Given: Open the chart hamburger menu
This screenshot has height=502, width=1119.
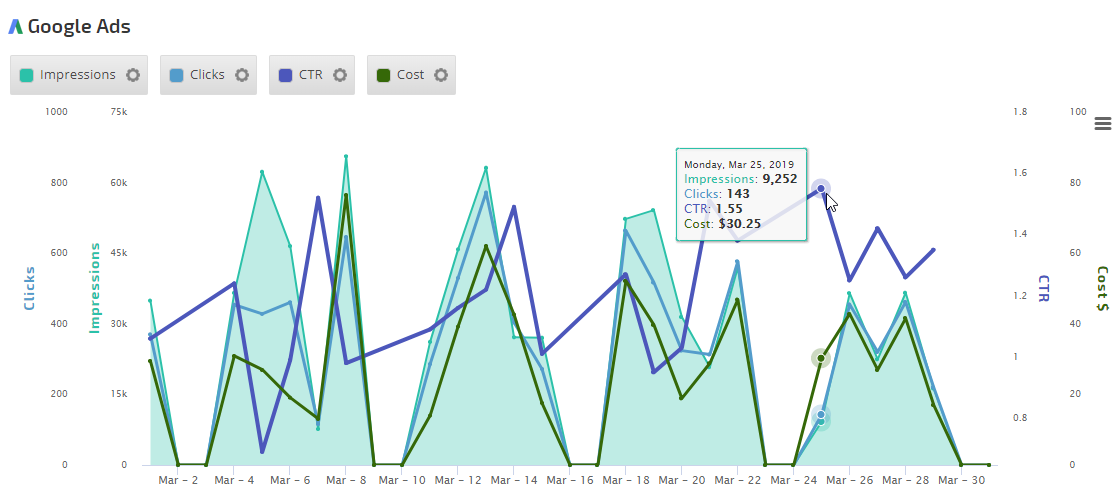Looking at the screenshot, I should (1103, 123).
